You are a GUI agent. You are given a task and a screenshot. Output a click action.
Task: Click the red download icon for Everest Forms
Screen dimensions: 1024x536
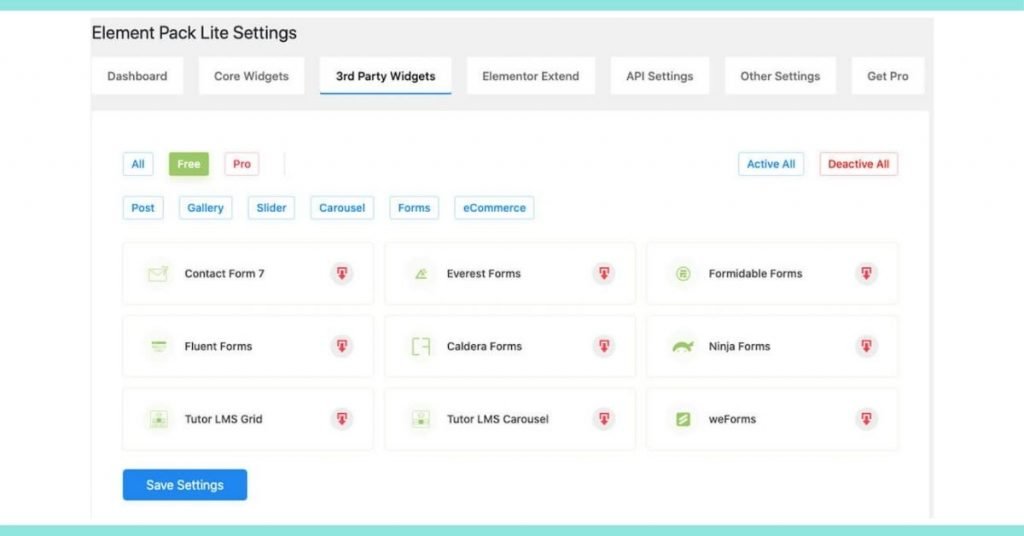604,273
